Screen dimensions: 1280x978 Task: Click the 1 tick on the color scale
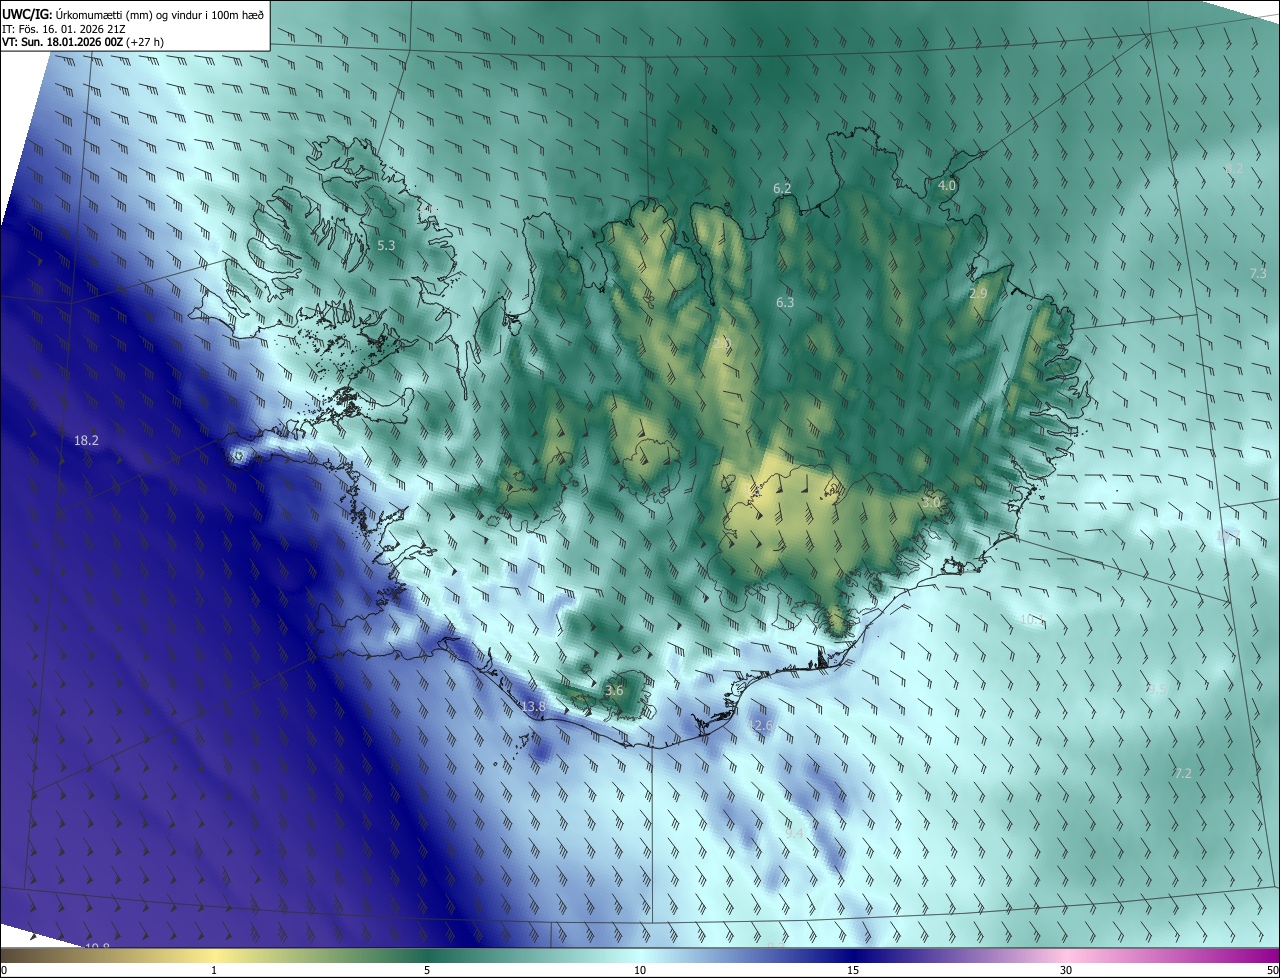pos(214,970)
